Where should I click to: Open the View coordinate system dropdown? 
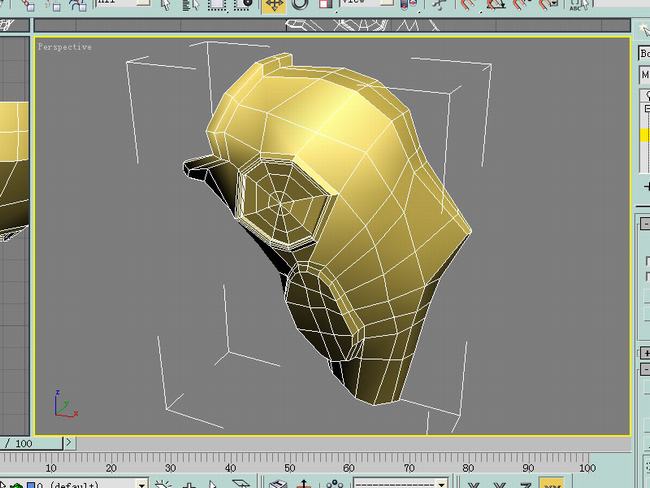(387, 2)
